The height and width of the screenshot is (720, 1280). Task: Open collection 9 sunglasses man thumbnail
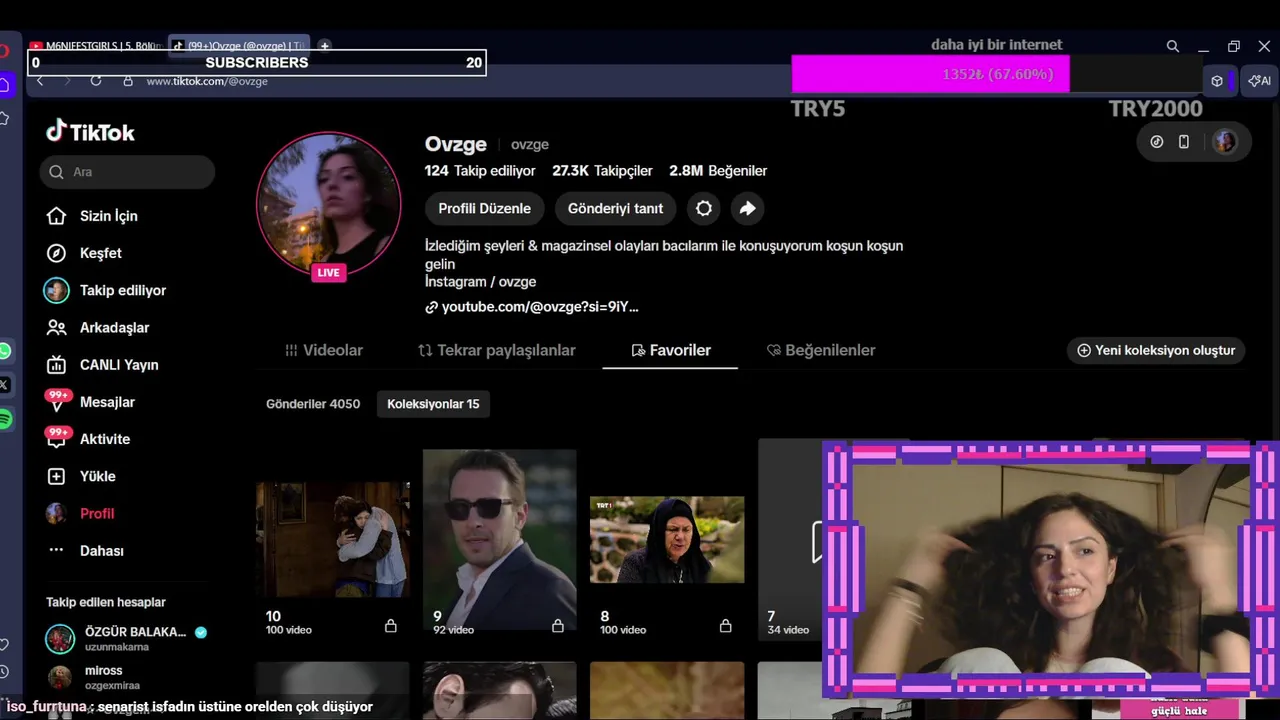(500, 539)
